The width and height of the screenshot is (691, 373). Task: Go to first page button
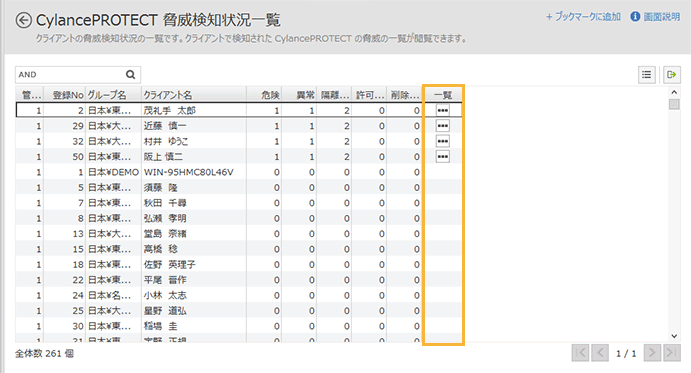click(x=580, y=353)
